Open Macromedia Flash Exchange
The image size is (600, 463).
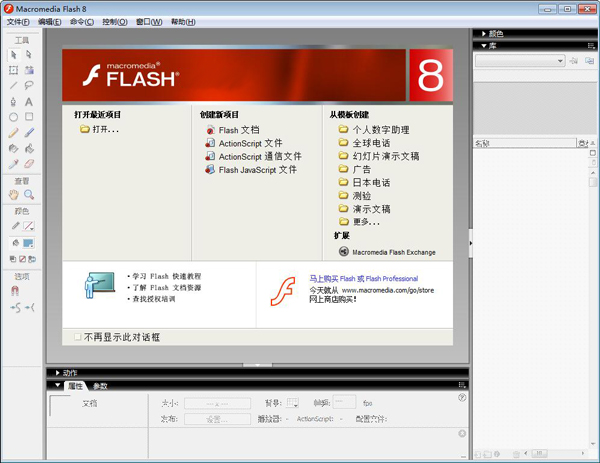click(x=387, y=252)
